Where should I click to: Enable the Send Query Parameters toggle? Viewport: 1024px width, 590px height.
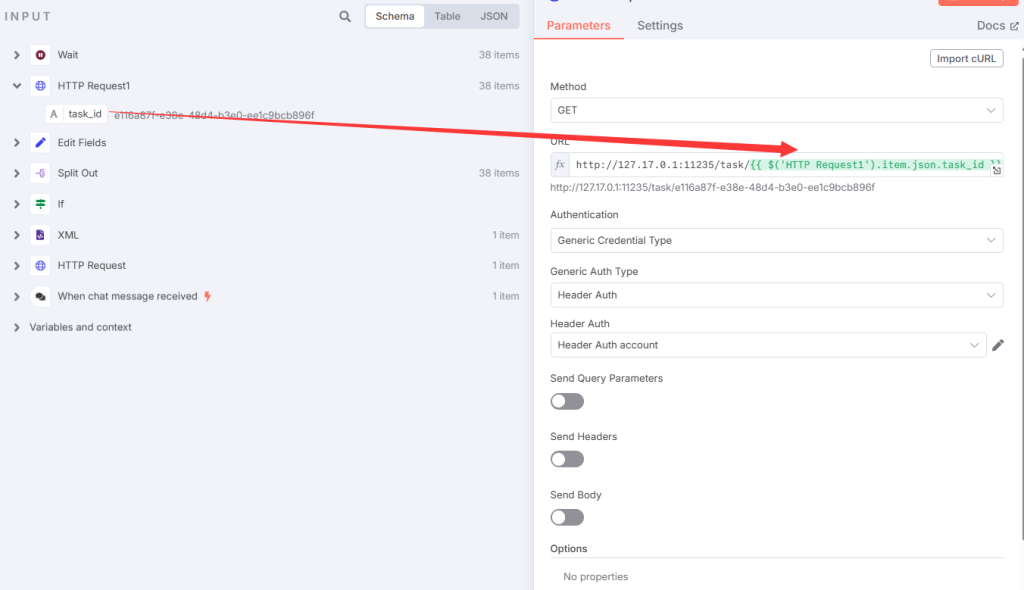pos(567,401)
